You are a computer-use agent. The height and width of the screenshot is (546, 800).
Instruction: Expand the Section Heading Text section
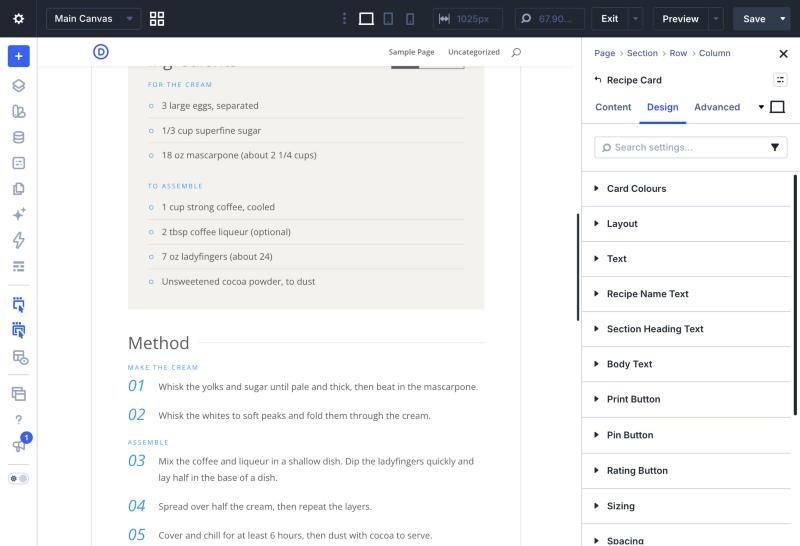(686, 329)
